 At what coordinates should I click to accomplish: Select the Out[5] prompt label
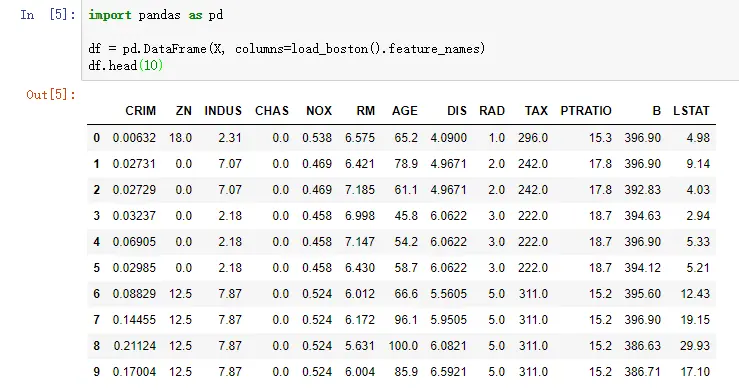[51, 94]
